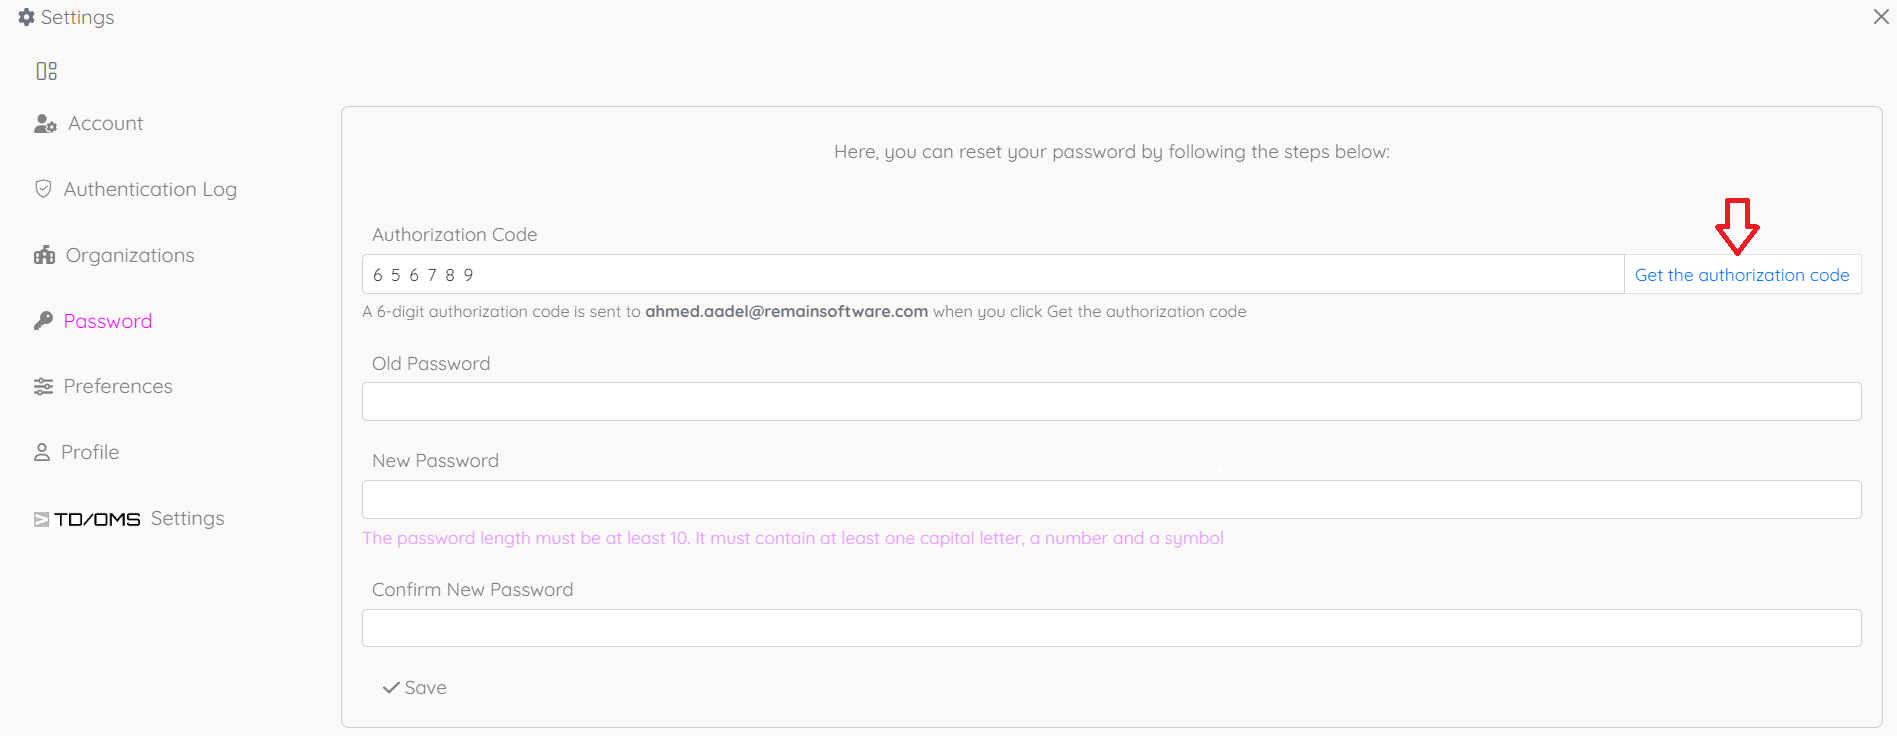Click into the Old Password field

click(1110, 402)
